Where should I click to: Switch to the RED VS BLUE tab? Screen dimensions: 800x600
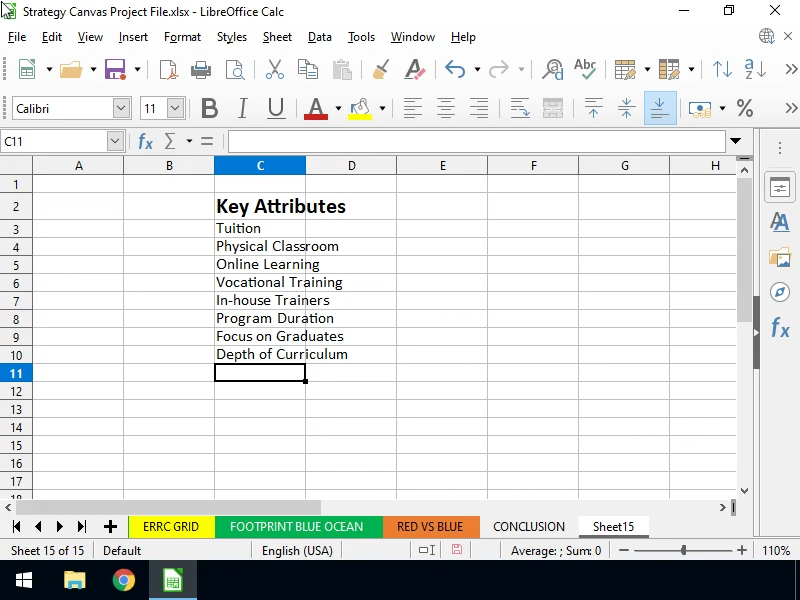(x=431, y=527)
